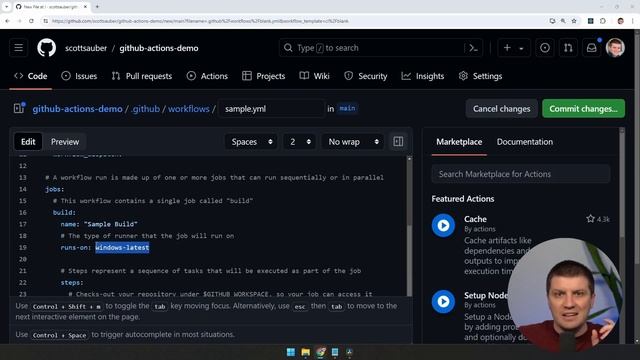Switch to the Preview tab

point(65,142)
